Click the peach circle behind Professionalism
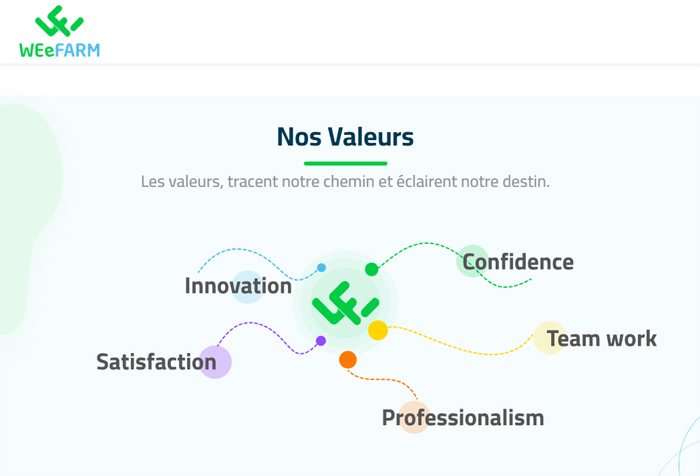This screenshot has height=476, width=700. 414,417
